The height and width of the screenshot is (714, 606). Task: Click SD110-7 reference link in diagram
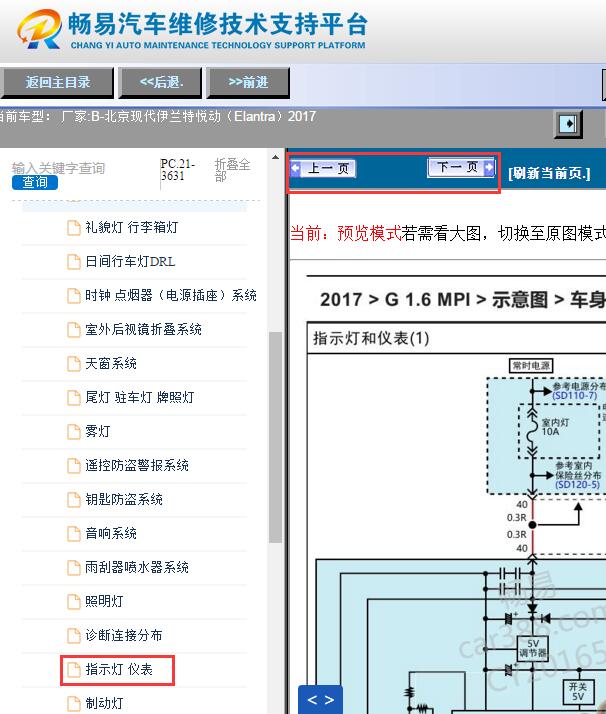click(x=575, y=396)
